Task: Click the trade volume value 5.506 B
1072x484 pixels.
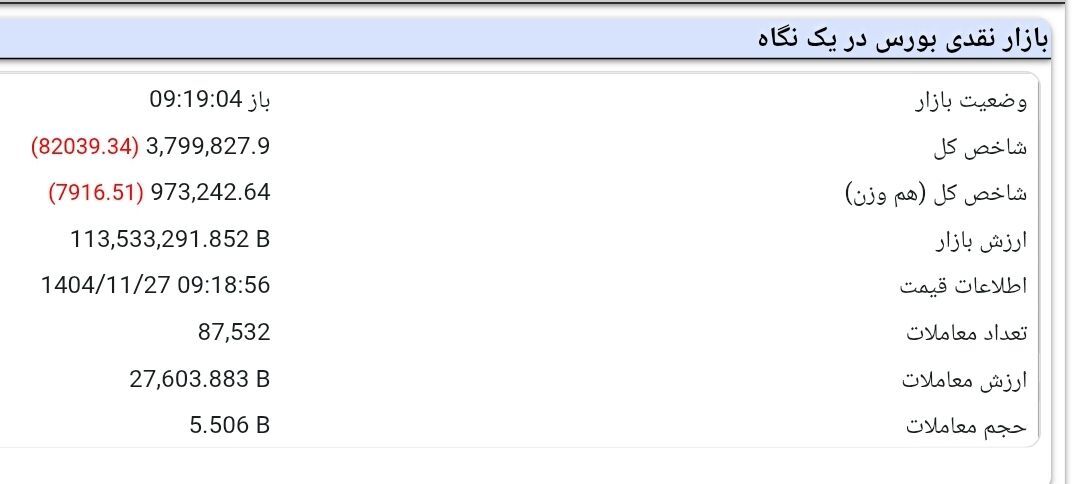Action: pyautogui.click(x=230, y=425)
